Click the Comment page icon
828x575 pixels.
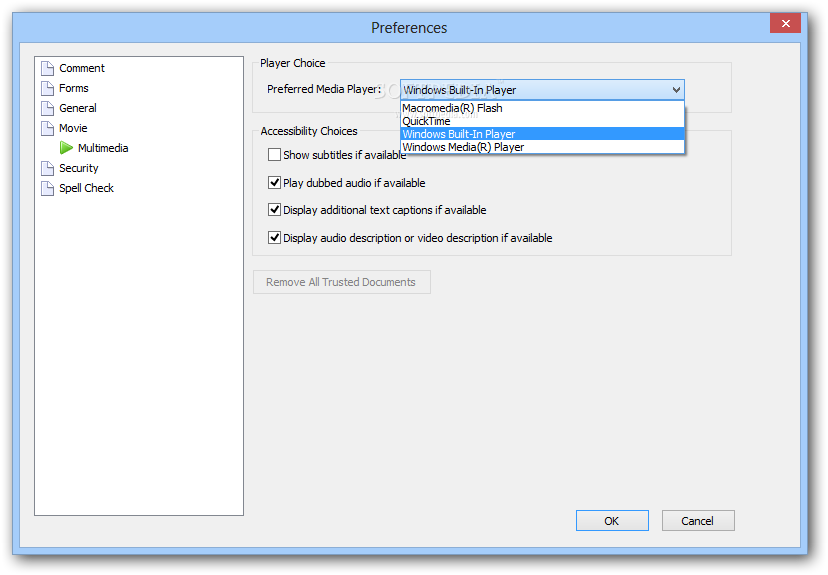point(48,68)
